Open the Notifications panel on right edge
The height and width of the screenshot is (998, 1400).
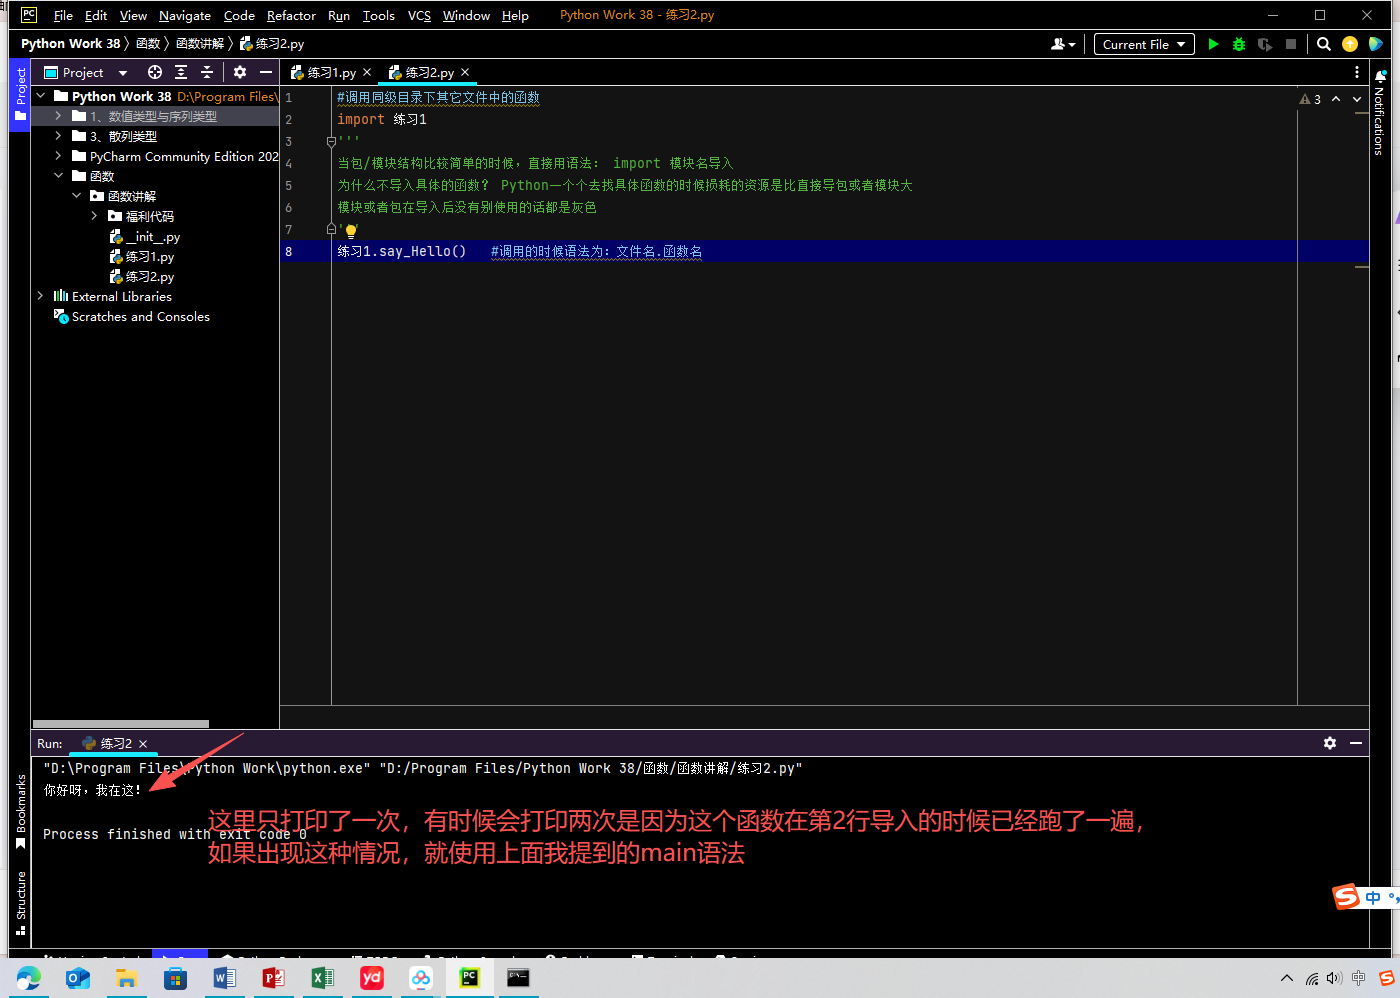1381,120
